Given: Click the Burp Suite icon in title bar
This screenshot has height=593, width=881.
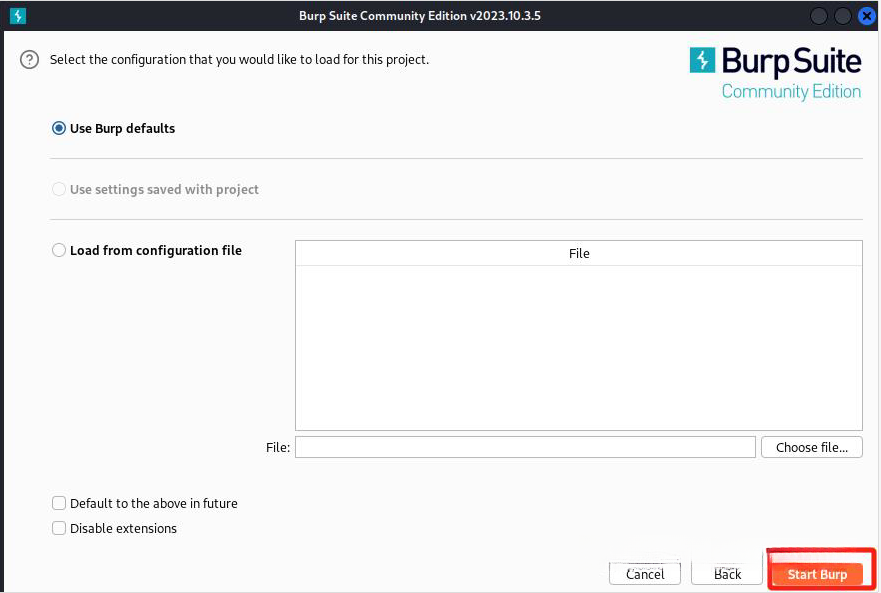Looking at the screenshot, I should tap(18, 16).
